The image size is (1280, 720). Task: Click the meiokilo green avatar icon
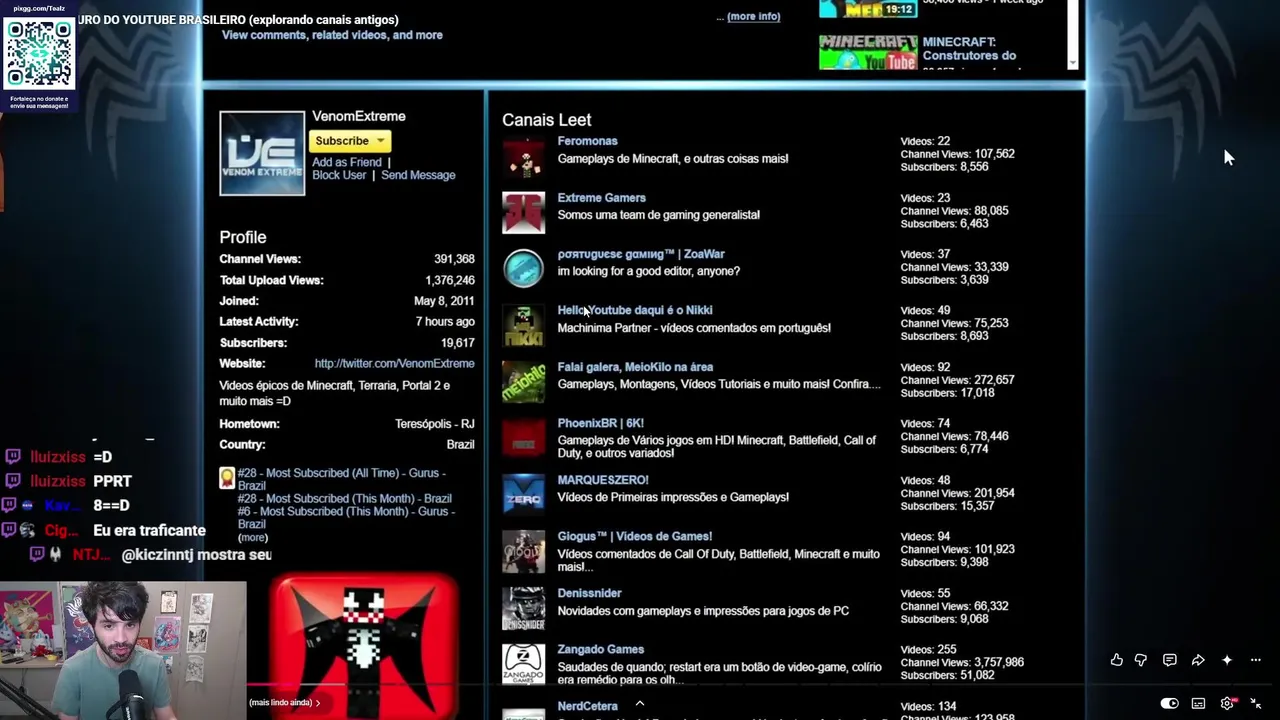point(523,382)
